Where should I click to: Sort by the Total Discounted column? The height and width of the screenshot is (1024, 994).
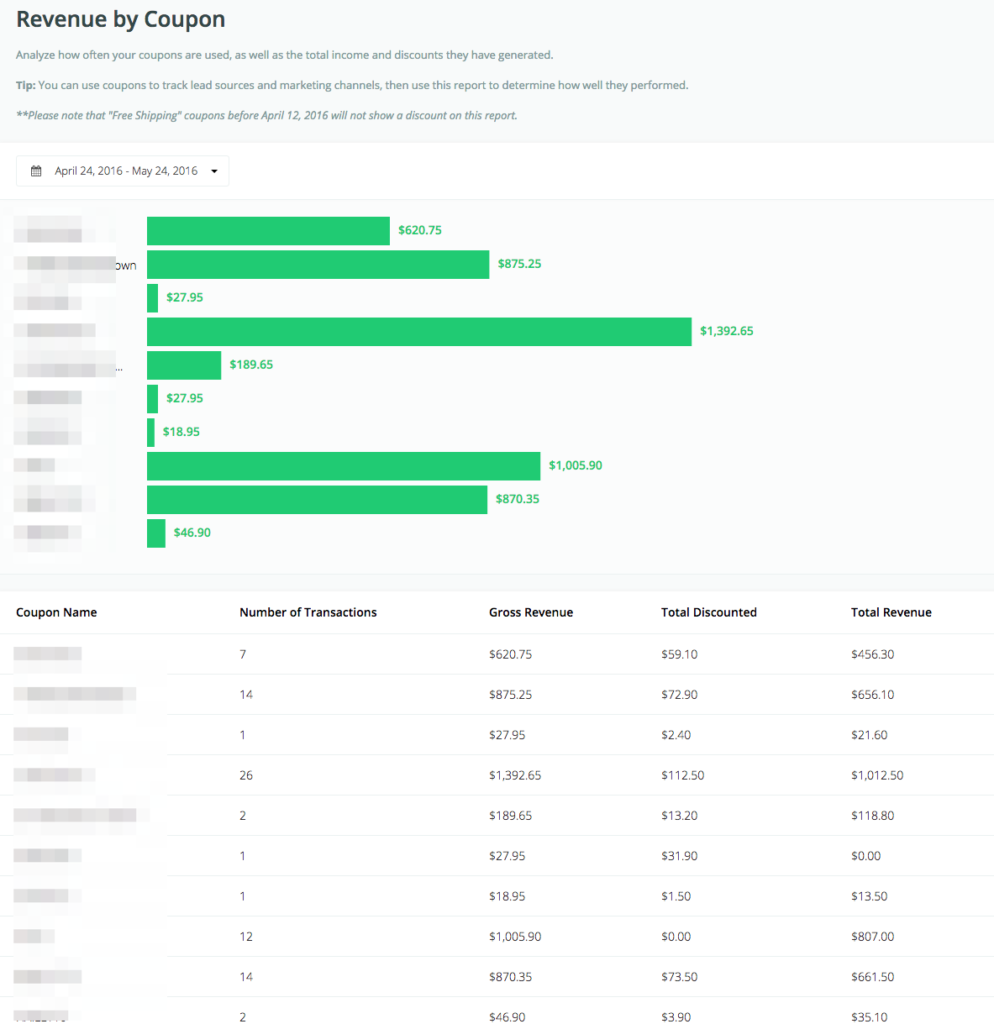pos(708,612)
